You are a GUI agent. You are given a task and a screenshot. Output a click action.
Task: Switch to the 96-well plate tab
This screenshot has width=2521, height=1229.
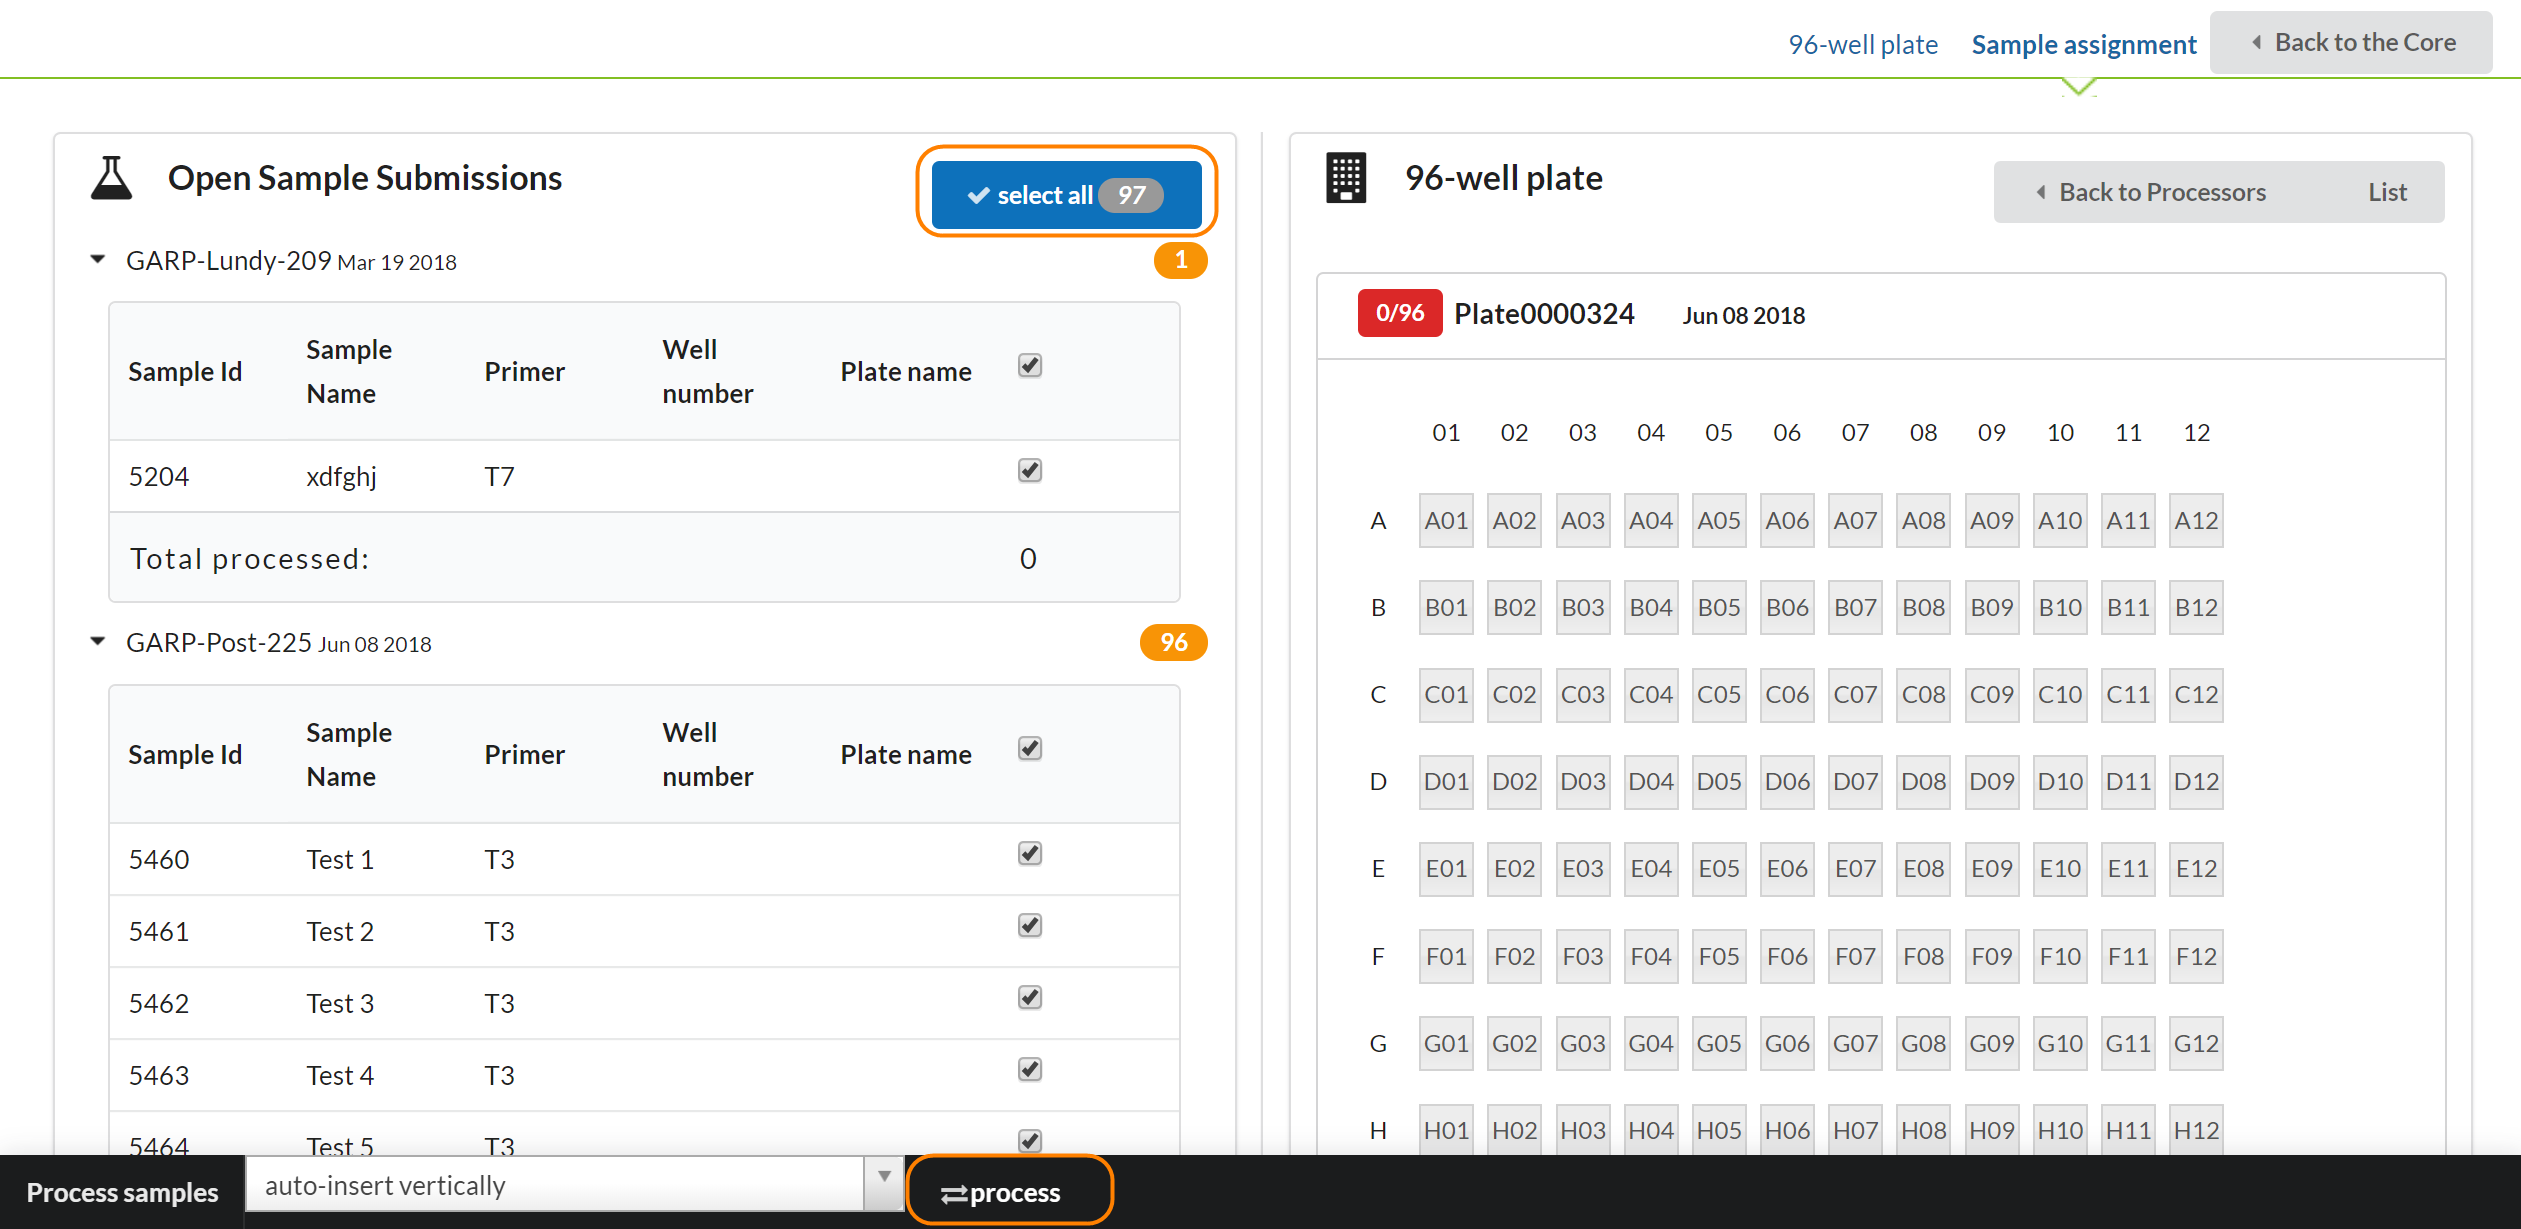(1862, 44)
